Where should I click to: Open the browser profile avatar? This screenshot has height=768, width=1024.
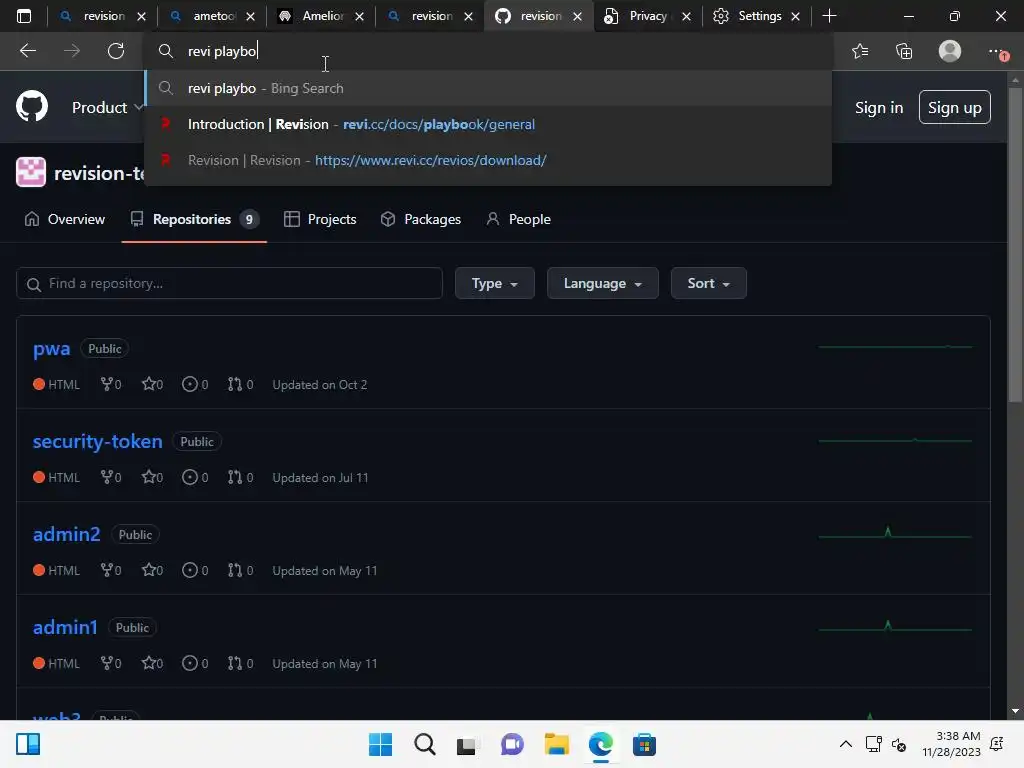pos(950,51)
